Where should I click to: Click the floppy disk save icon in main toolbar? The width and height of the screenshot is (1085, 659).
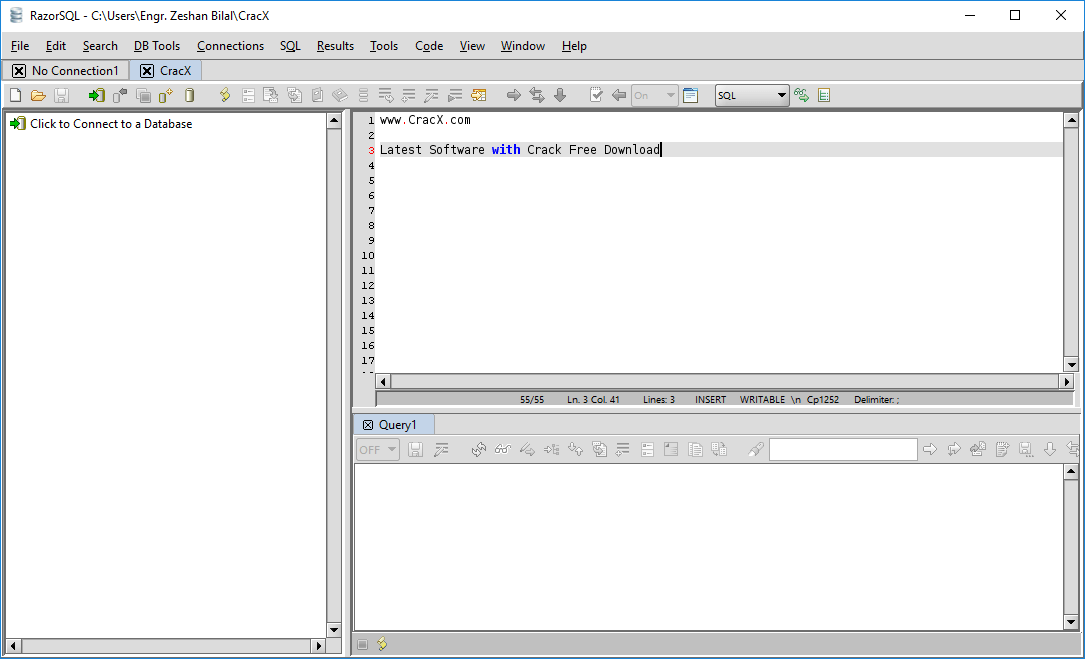(x=62, y=96)
